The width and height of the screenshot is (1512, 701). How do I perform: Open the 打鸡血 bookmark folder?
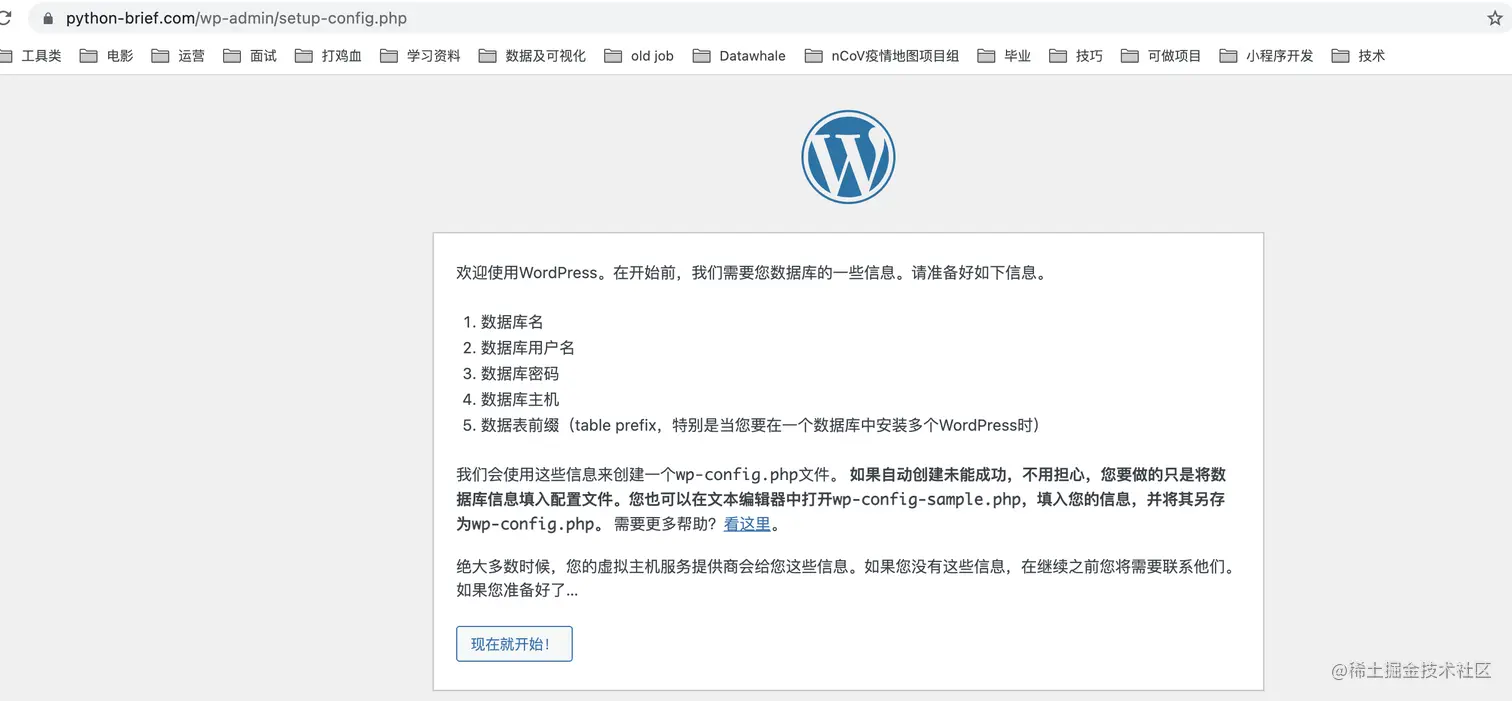pos(328,56)
